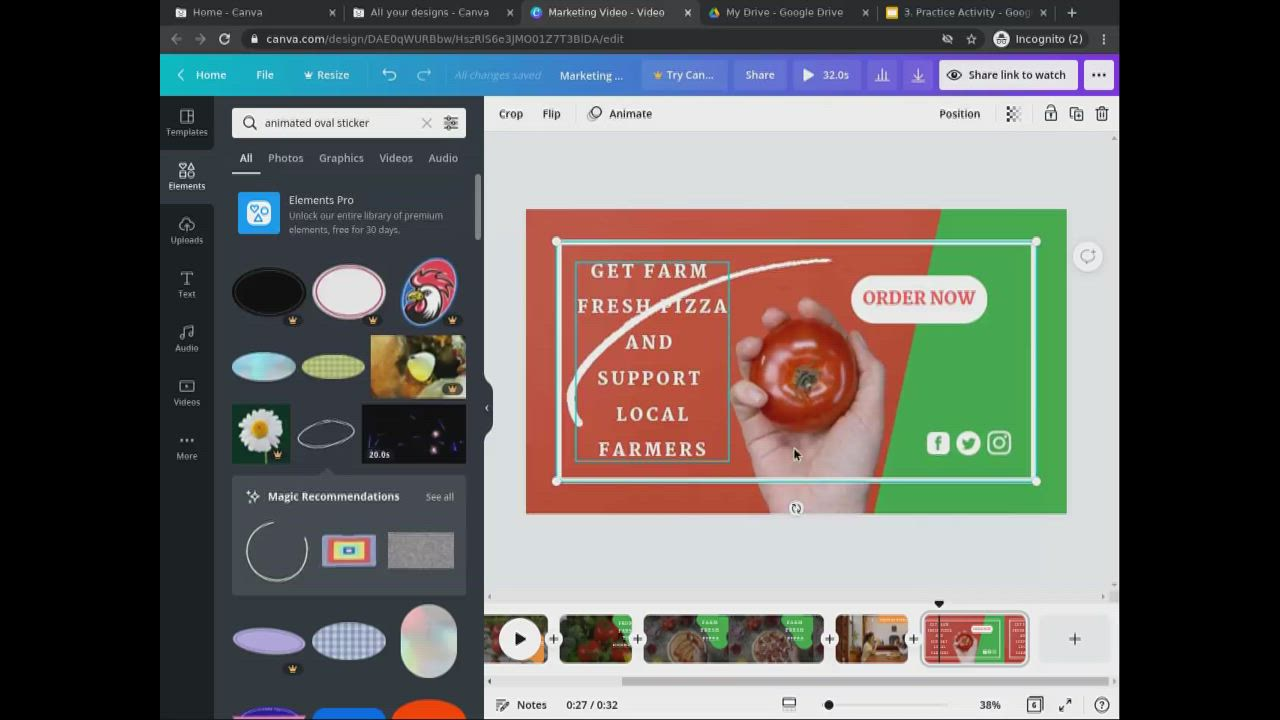Download the video design
Viewport: 1280px width, 720px height.
[x=917, y=74]
